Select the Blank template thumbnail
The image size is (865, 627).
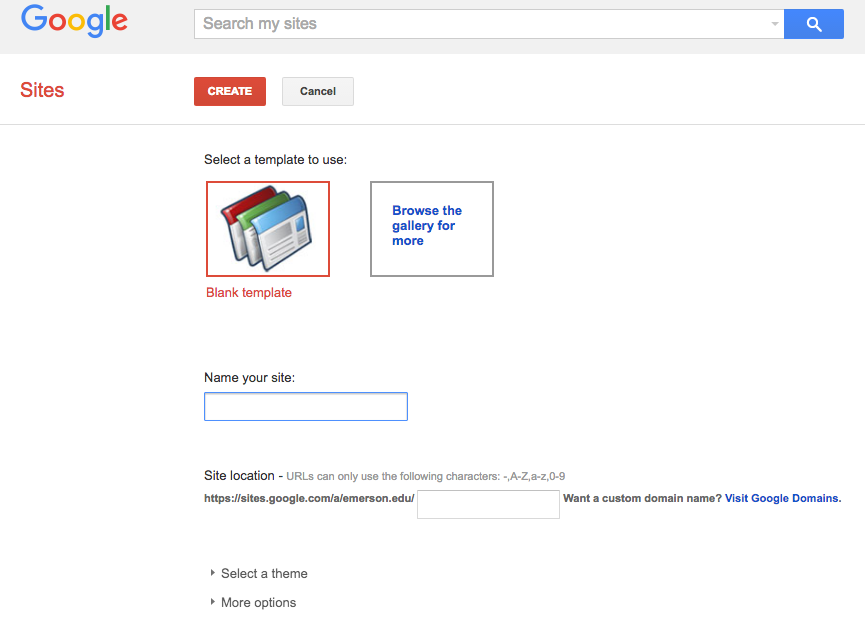click(268, 229)
